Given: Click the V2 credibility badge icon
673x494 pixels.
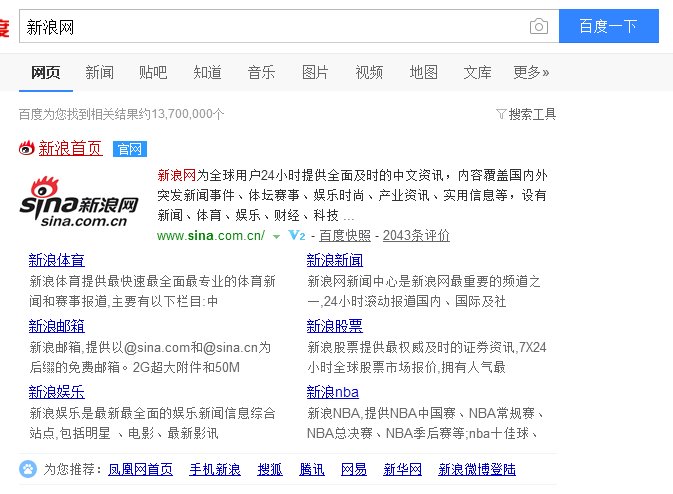Looking at the screenshot, I should 297,235.
